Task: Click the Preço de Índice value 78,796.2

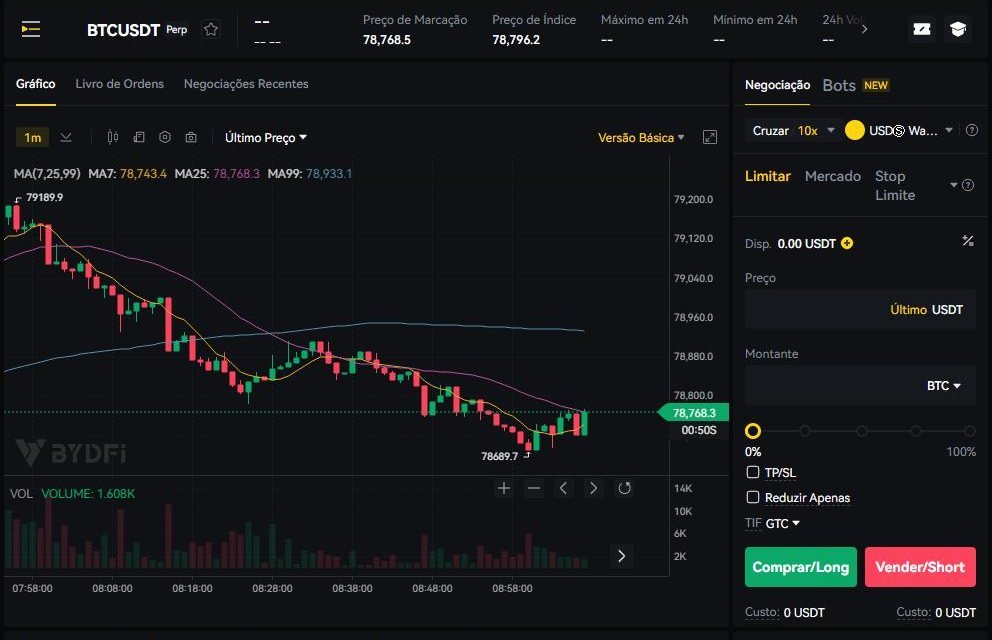Action: [x=516, y=40]
